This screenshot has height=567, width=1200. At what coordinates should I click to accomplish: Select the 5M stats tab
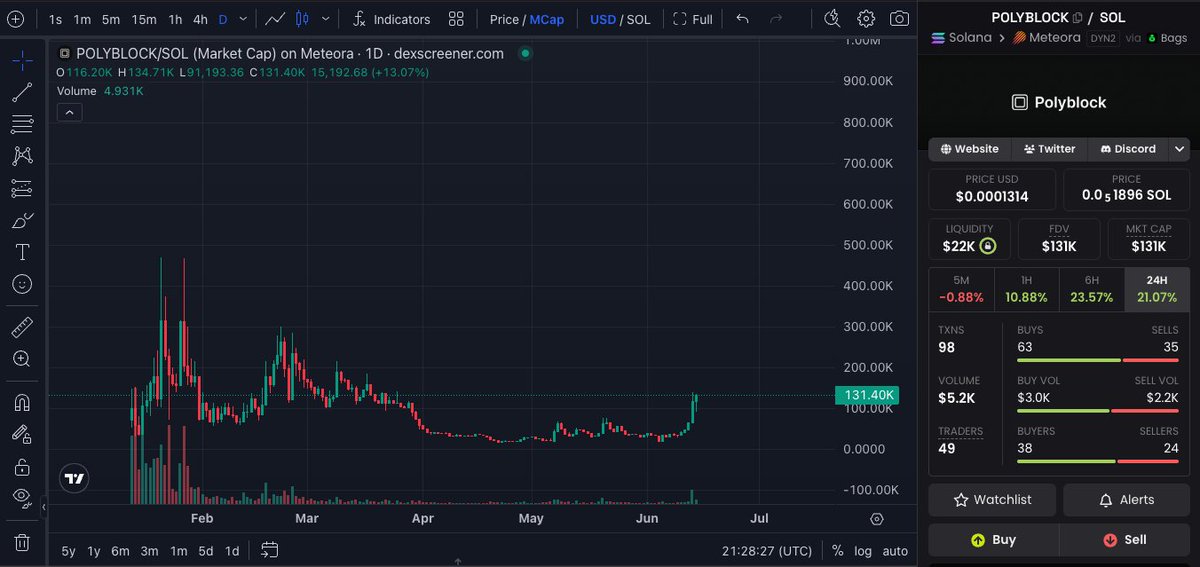pos(961,289)
